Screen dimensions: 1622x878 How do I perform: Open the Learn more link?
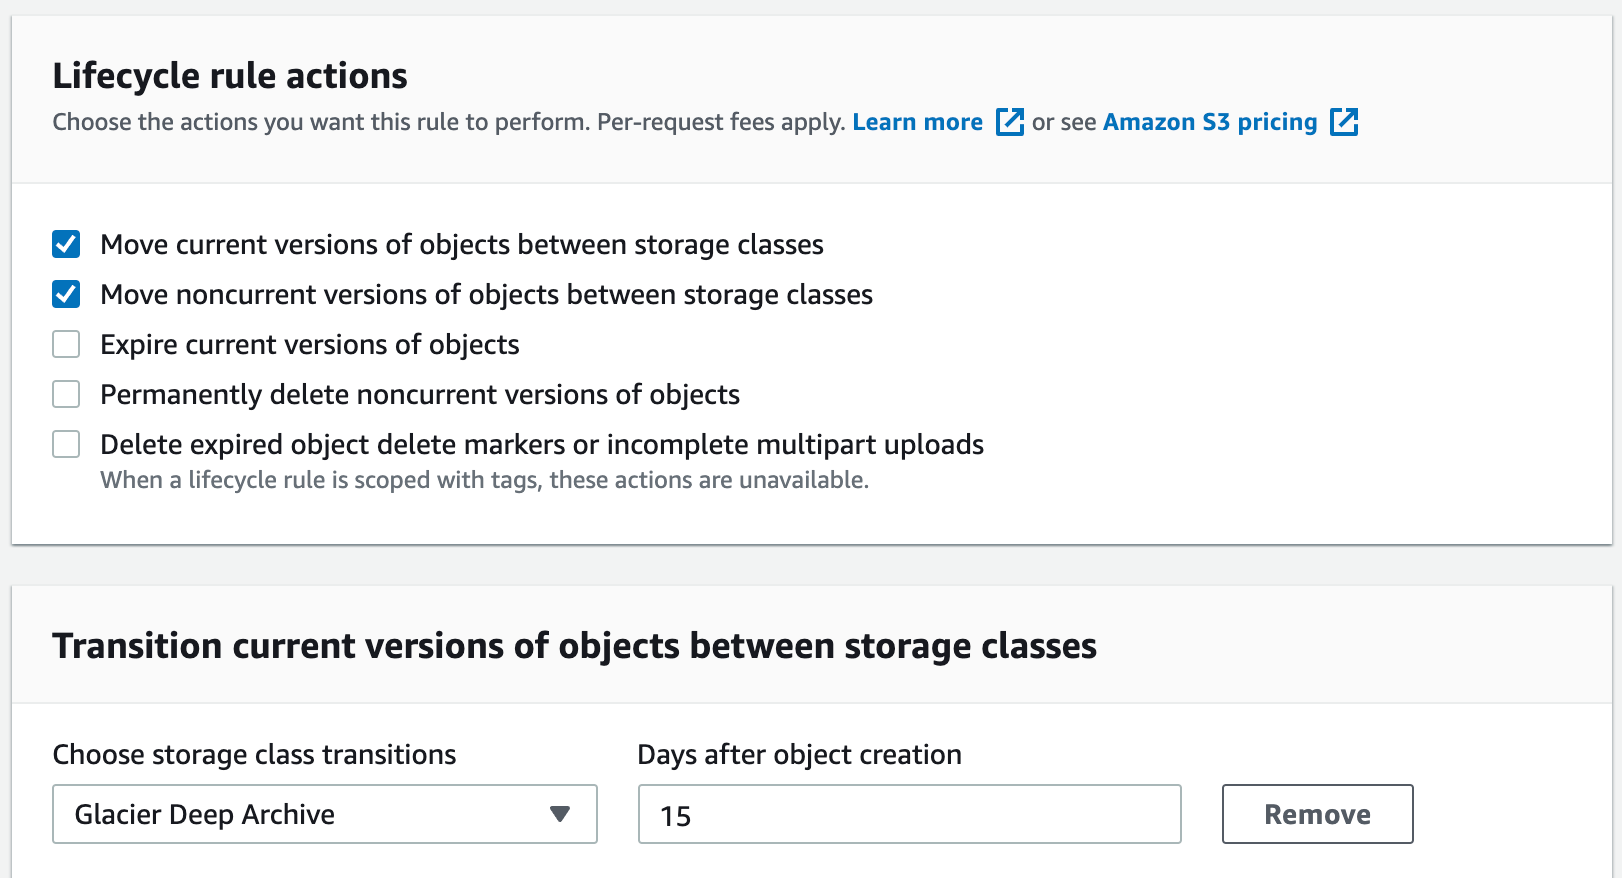click(x=917, y=122)
